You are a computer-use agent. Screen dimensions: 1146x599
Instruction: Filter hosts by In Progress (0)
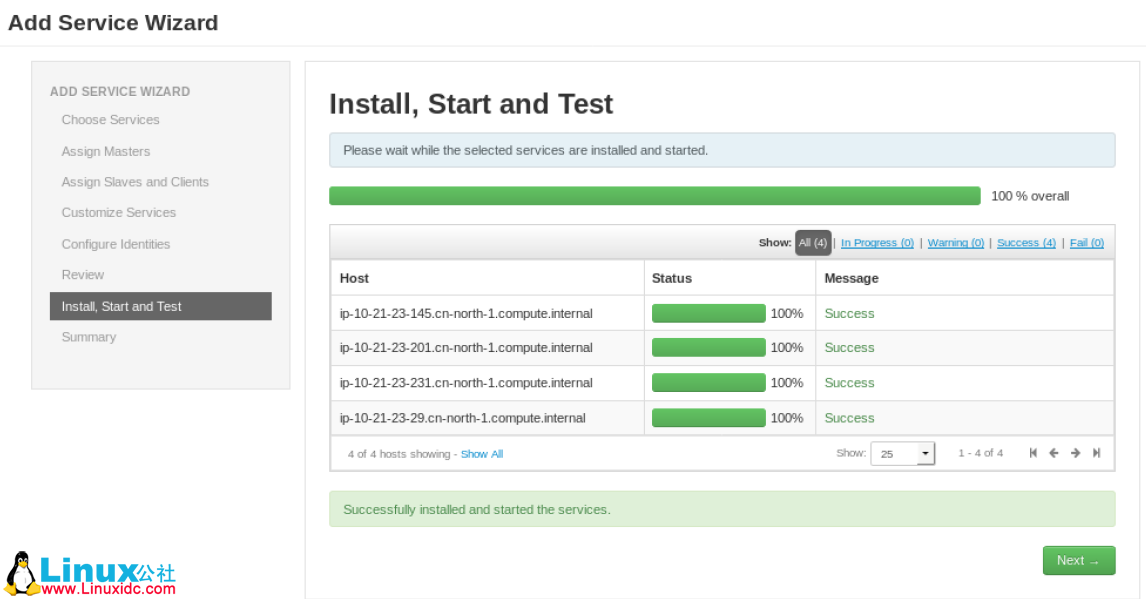(877, 243)
